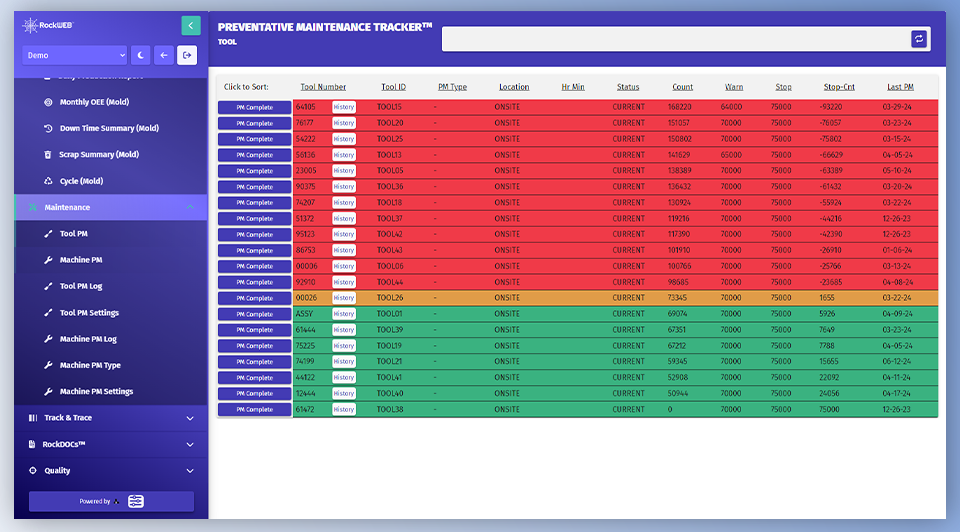960x532 pixels.
Task: Sort by Count column
Action: tap(683, 87)
